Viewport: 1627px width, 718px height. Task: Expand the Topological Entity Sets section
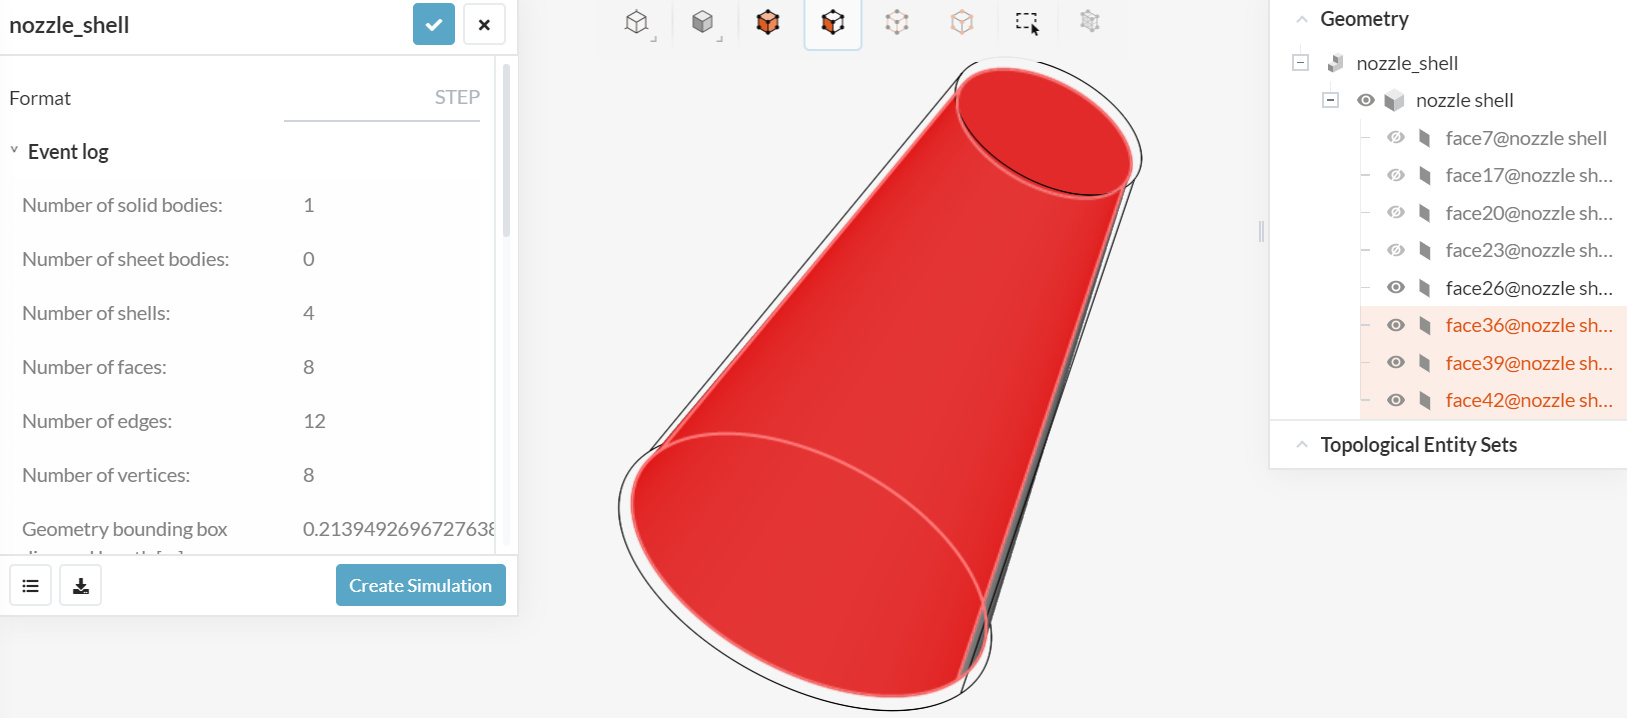pos(1302,445)
